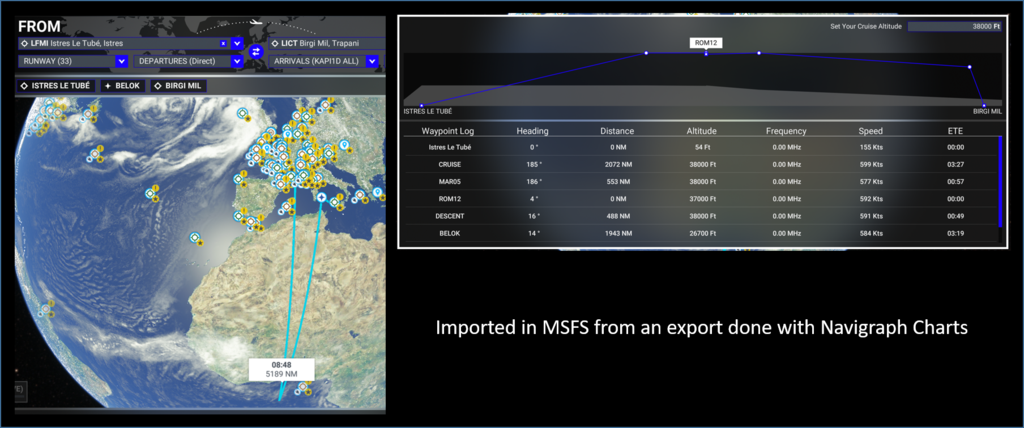Click the 03:19 ETE cell
This screenshot has width=1024, height=428.
pyautogui.click(x=955, y=233)
